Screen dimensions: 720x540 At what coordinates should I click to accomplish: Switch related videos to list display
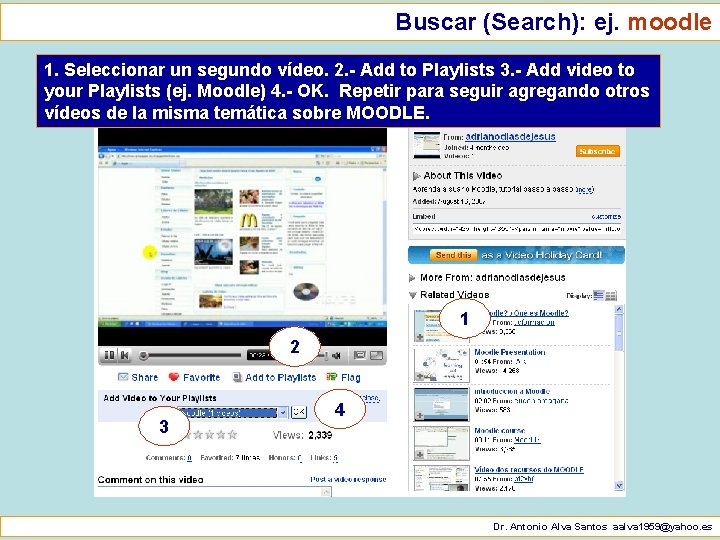598,295
